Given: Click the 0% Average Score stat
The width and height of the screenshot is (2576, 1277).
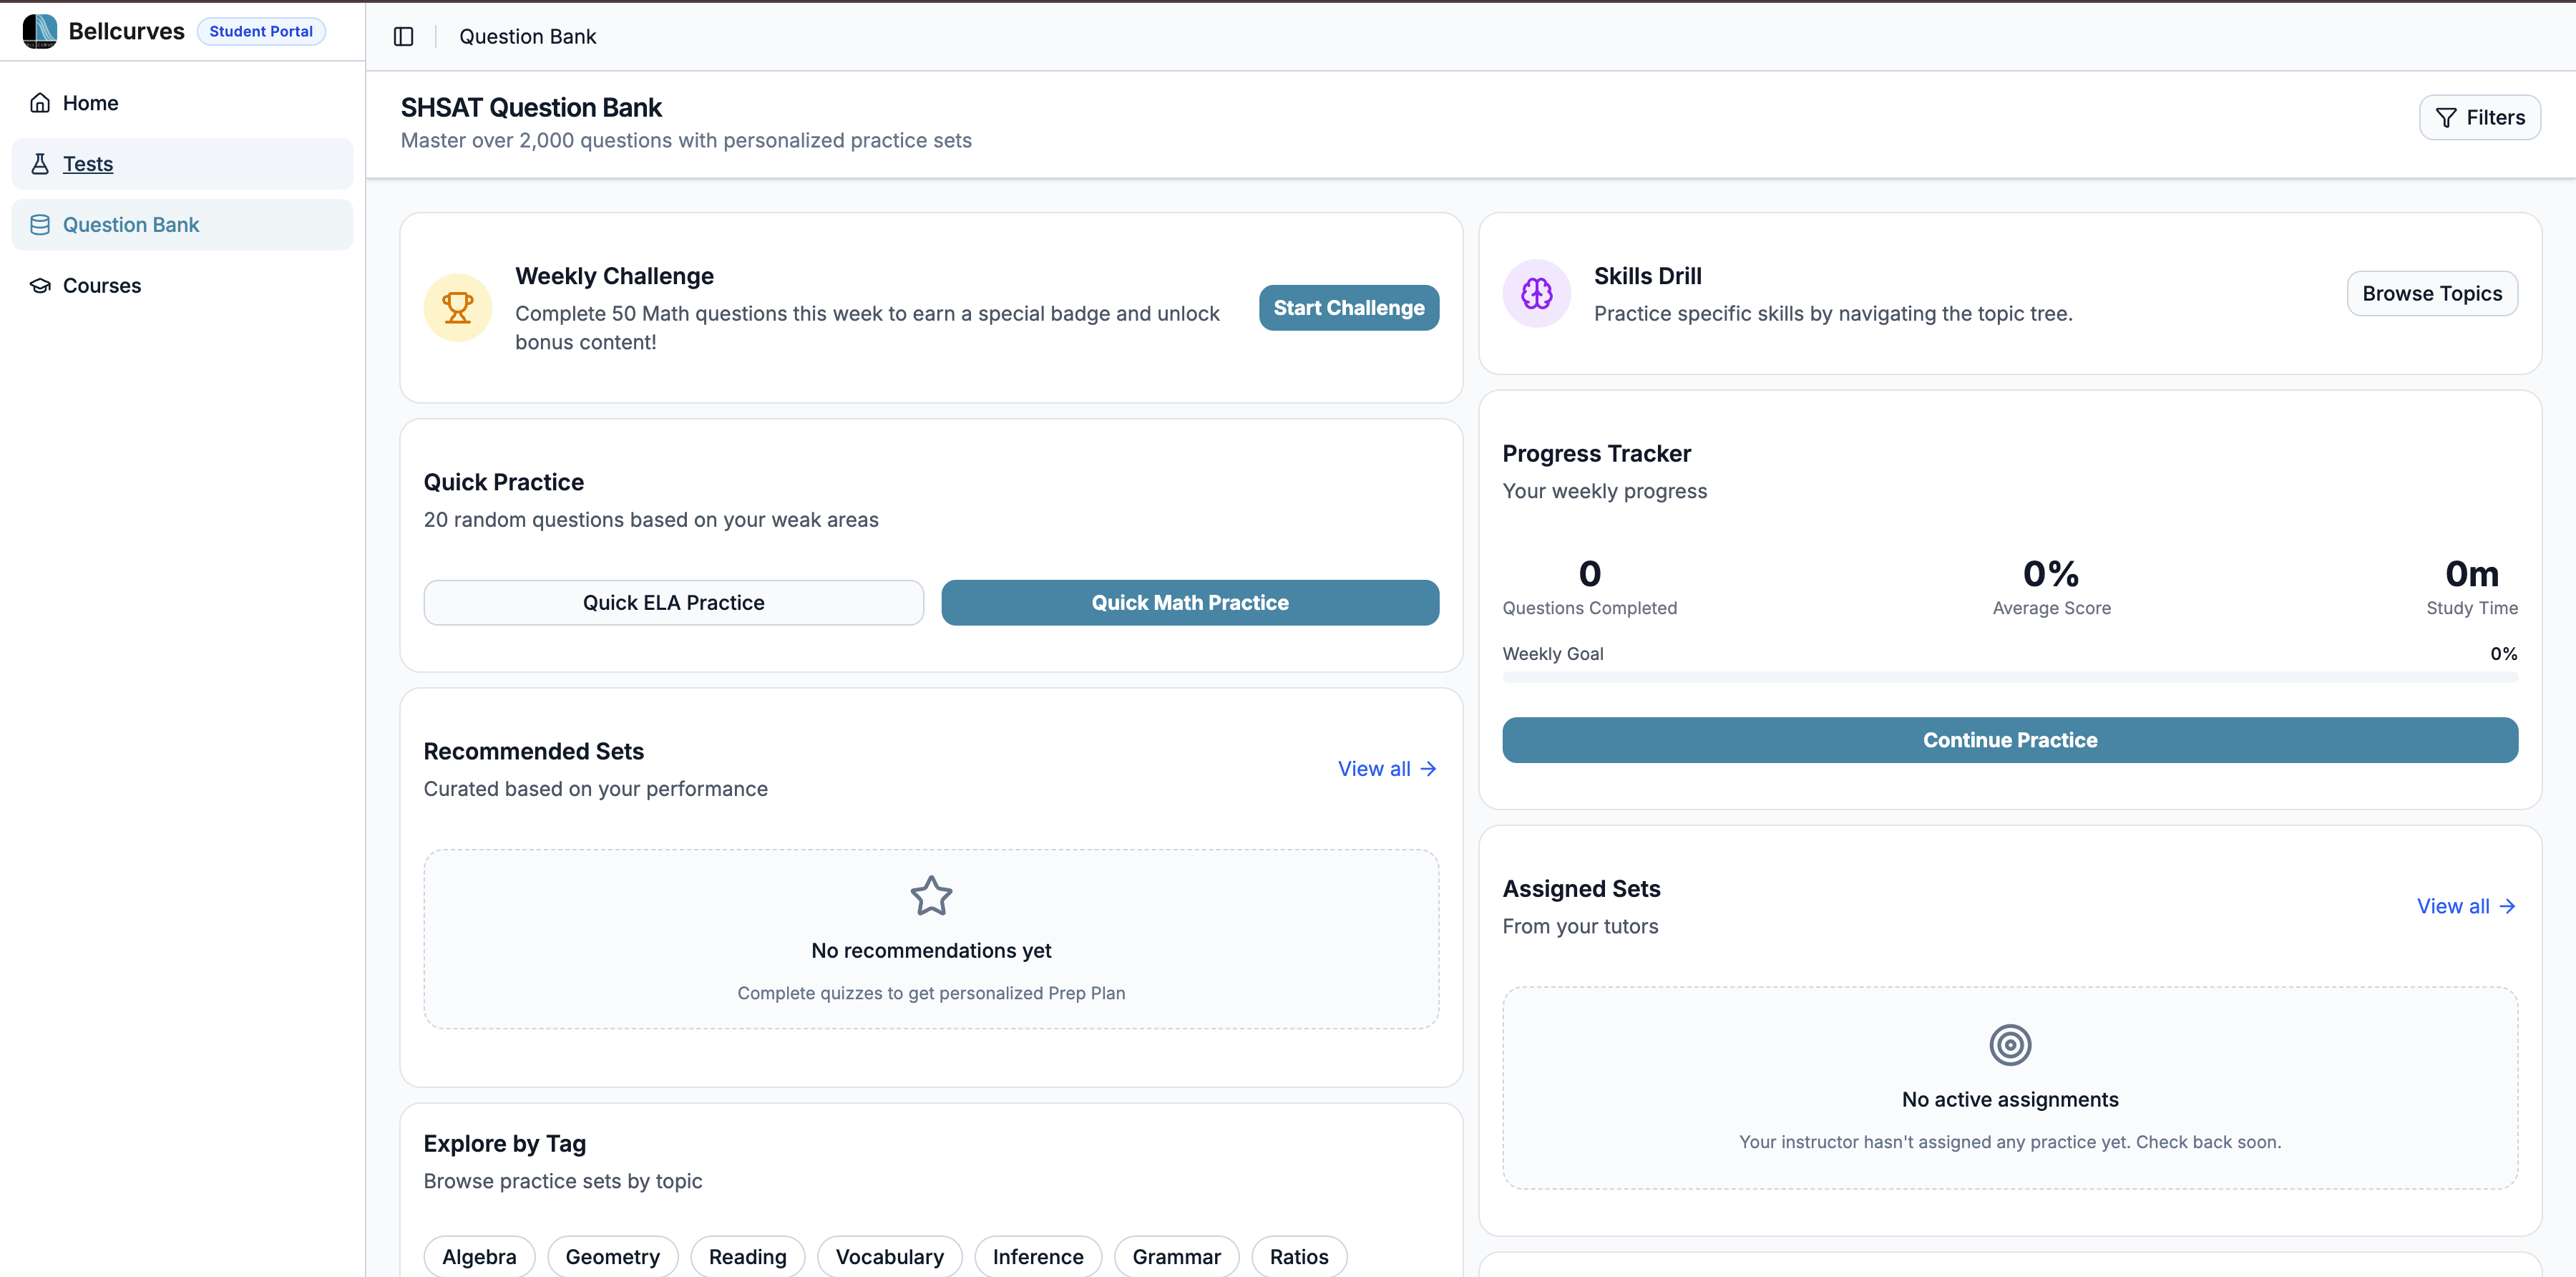Looking at the screenshot, I should pos(2051,587).
